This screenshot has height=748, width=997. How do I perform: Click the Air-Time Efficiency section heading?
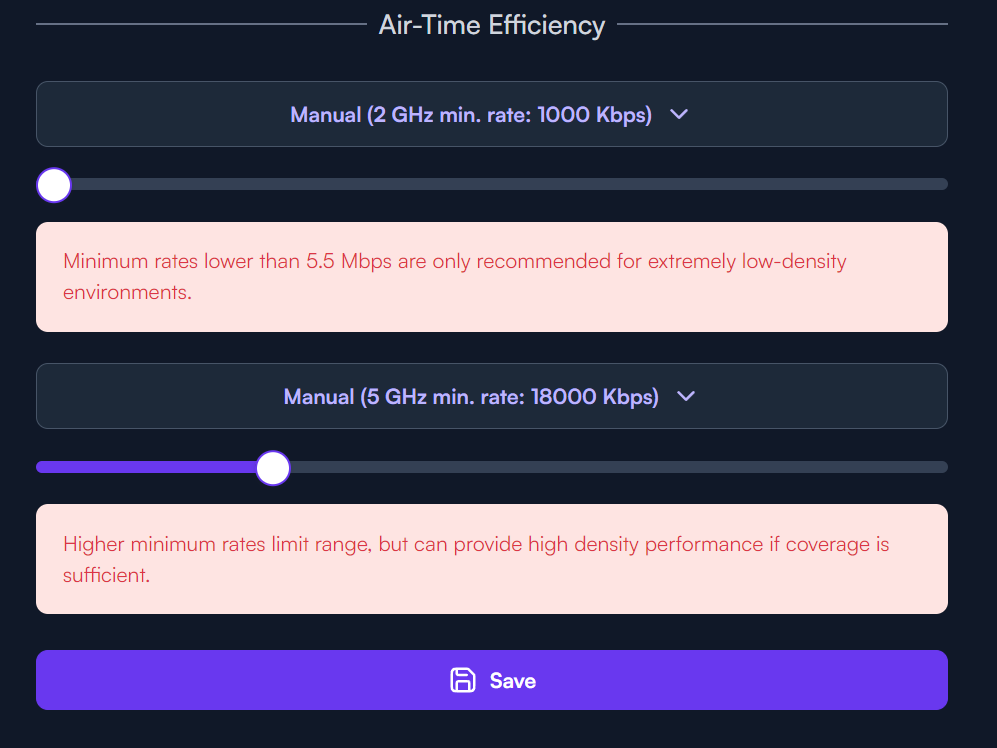[492, 25]
